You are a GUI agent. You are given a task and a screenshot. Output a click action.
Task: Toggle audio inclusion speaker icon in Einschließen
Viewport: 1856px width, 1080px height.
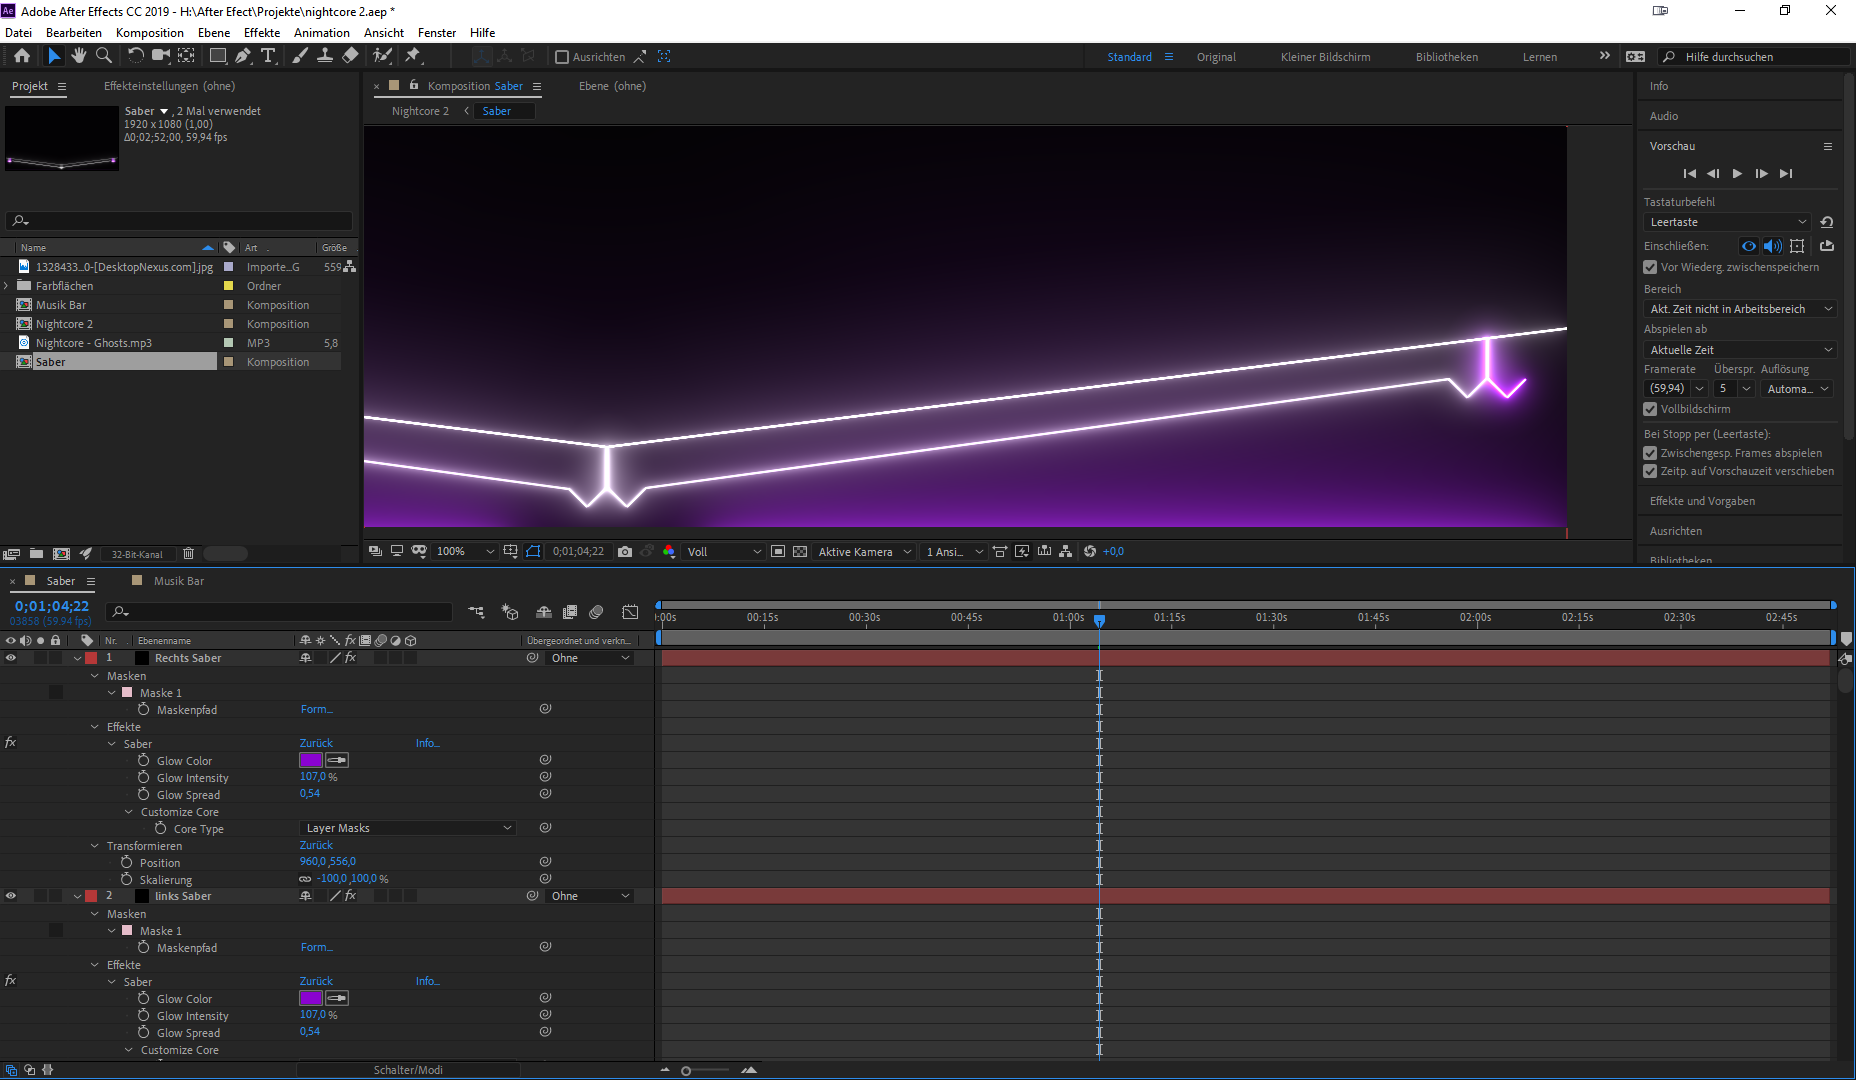tap(1773, 246)
